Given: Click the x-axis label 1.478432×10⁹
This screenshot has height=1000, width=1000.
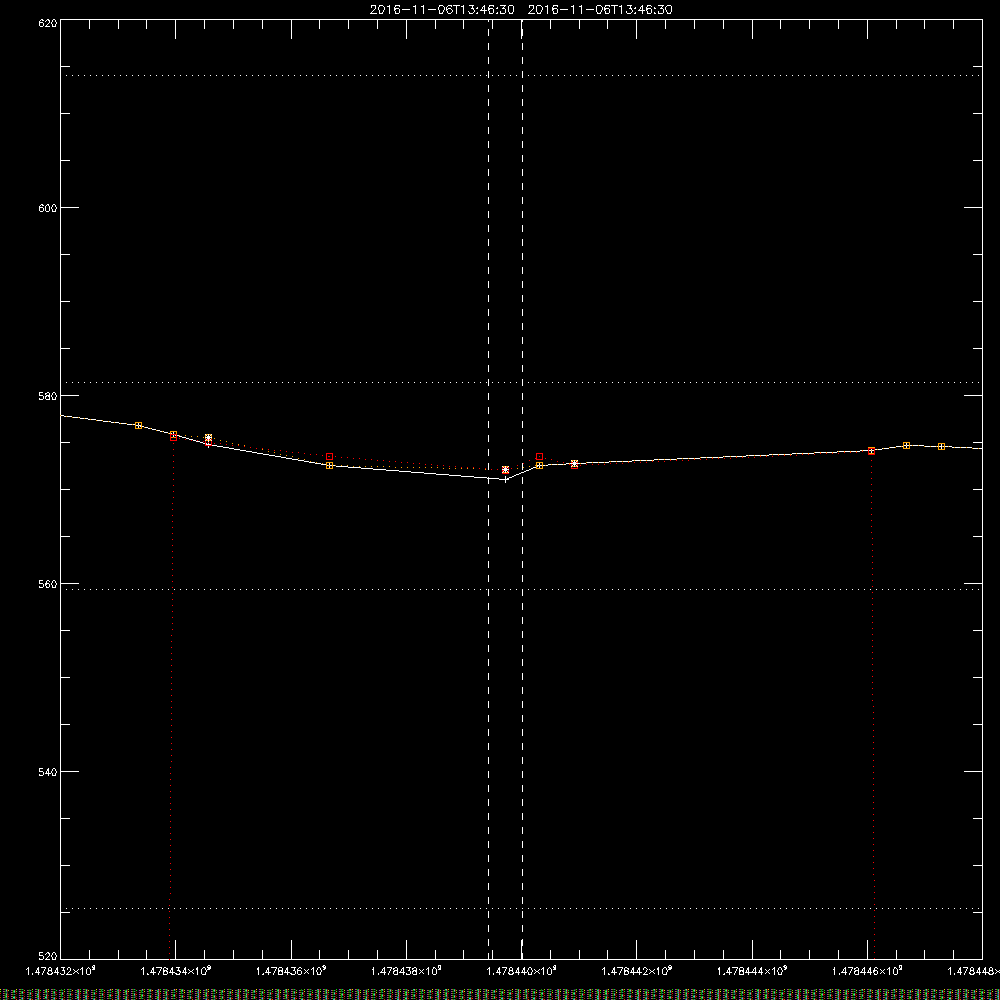Looking at the screenshot, I should coord(61,971).
